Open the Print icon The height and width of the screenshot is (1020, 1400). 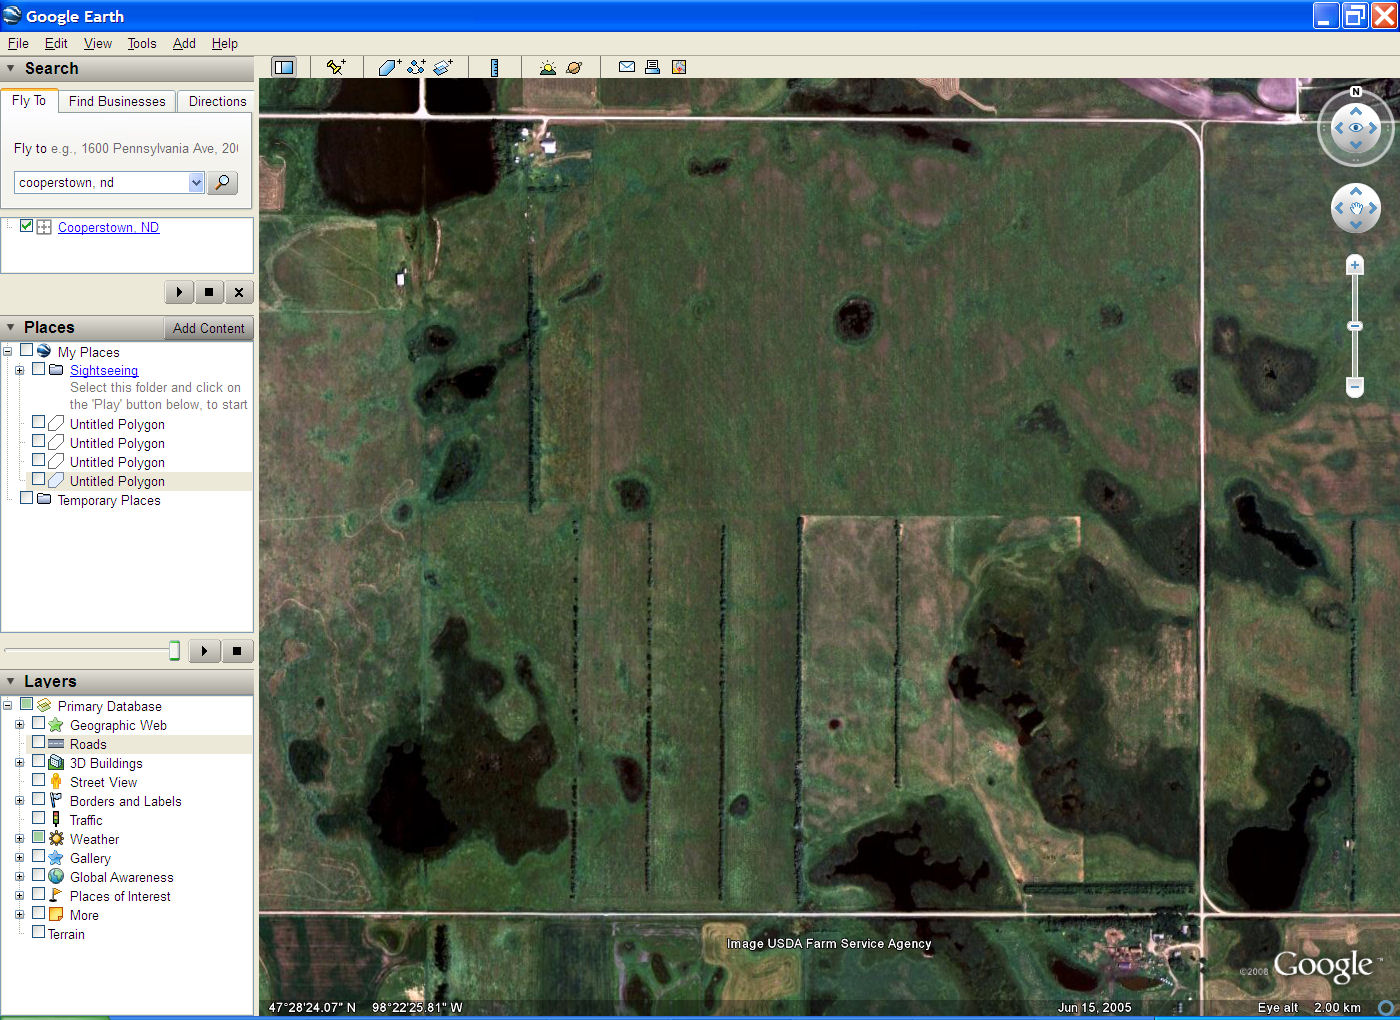pyautogui.click(x=652, y=67)
